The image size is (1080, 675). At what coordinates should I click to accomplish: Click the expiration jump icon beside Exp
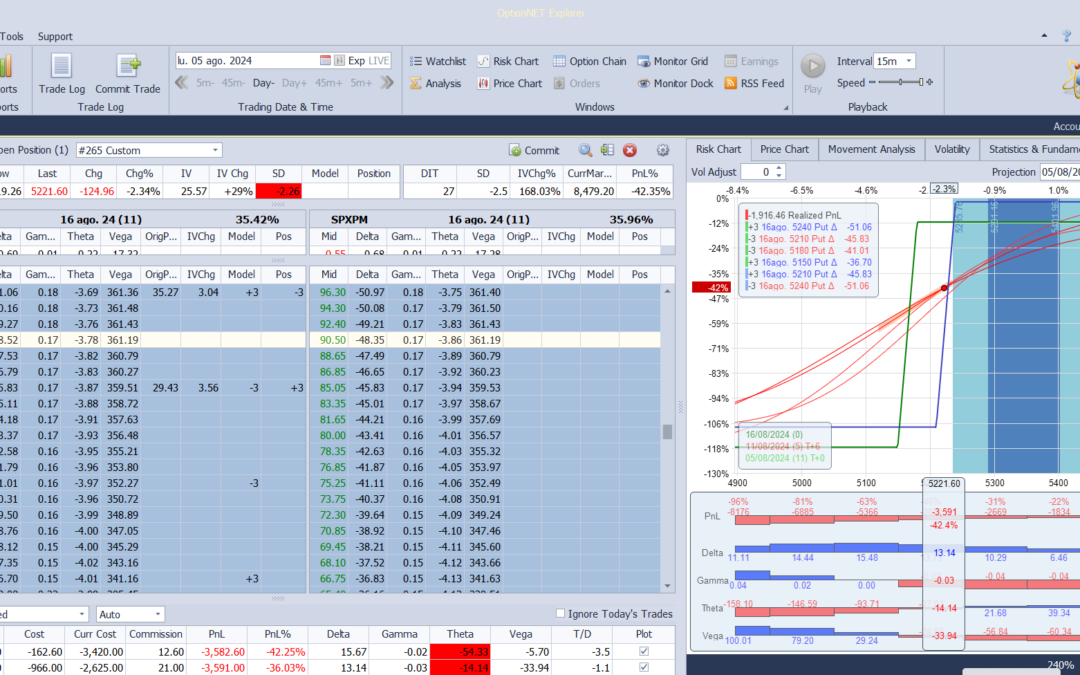pyautogui.click(x=339, y=61)
